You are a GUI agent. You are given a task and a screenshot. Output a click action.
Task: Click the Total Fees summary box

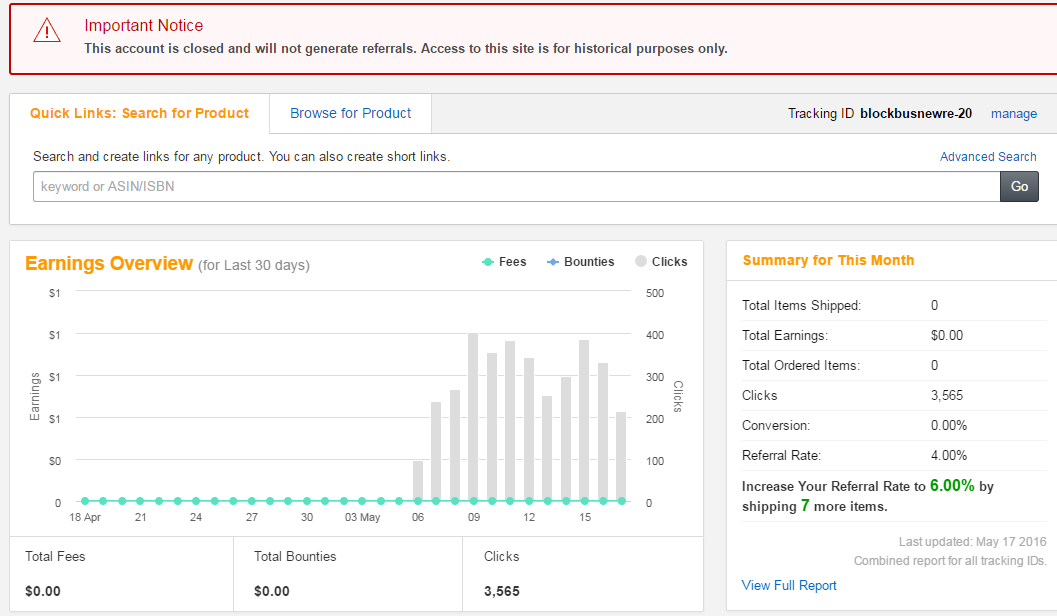pyautogui.click(x=121, y=573)
